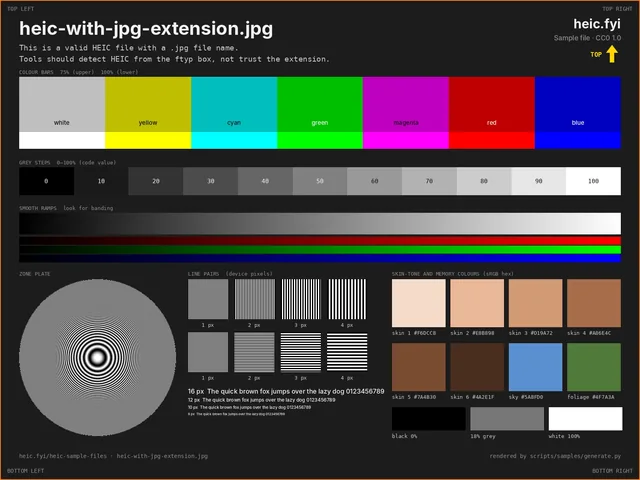Click the 75% blue colour bar
The height and width of the screenshot is (480, 640).
(x=578, y=104)
